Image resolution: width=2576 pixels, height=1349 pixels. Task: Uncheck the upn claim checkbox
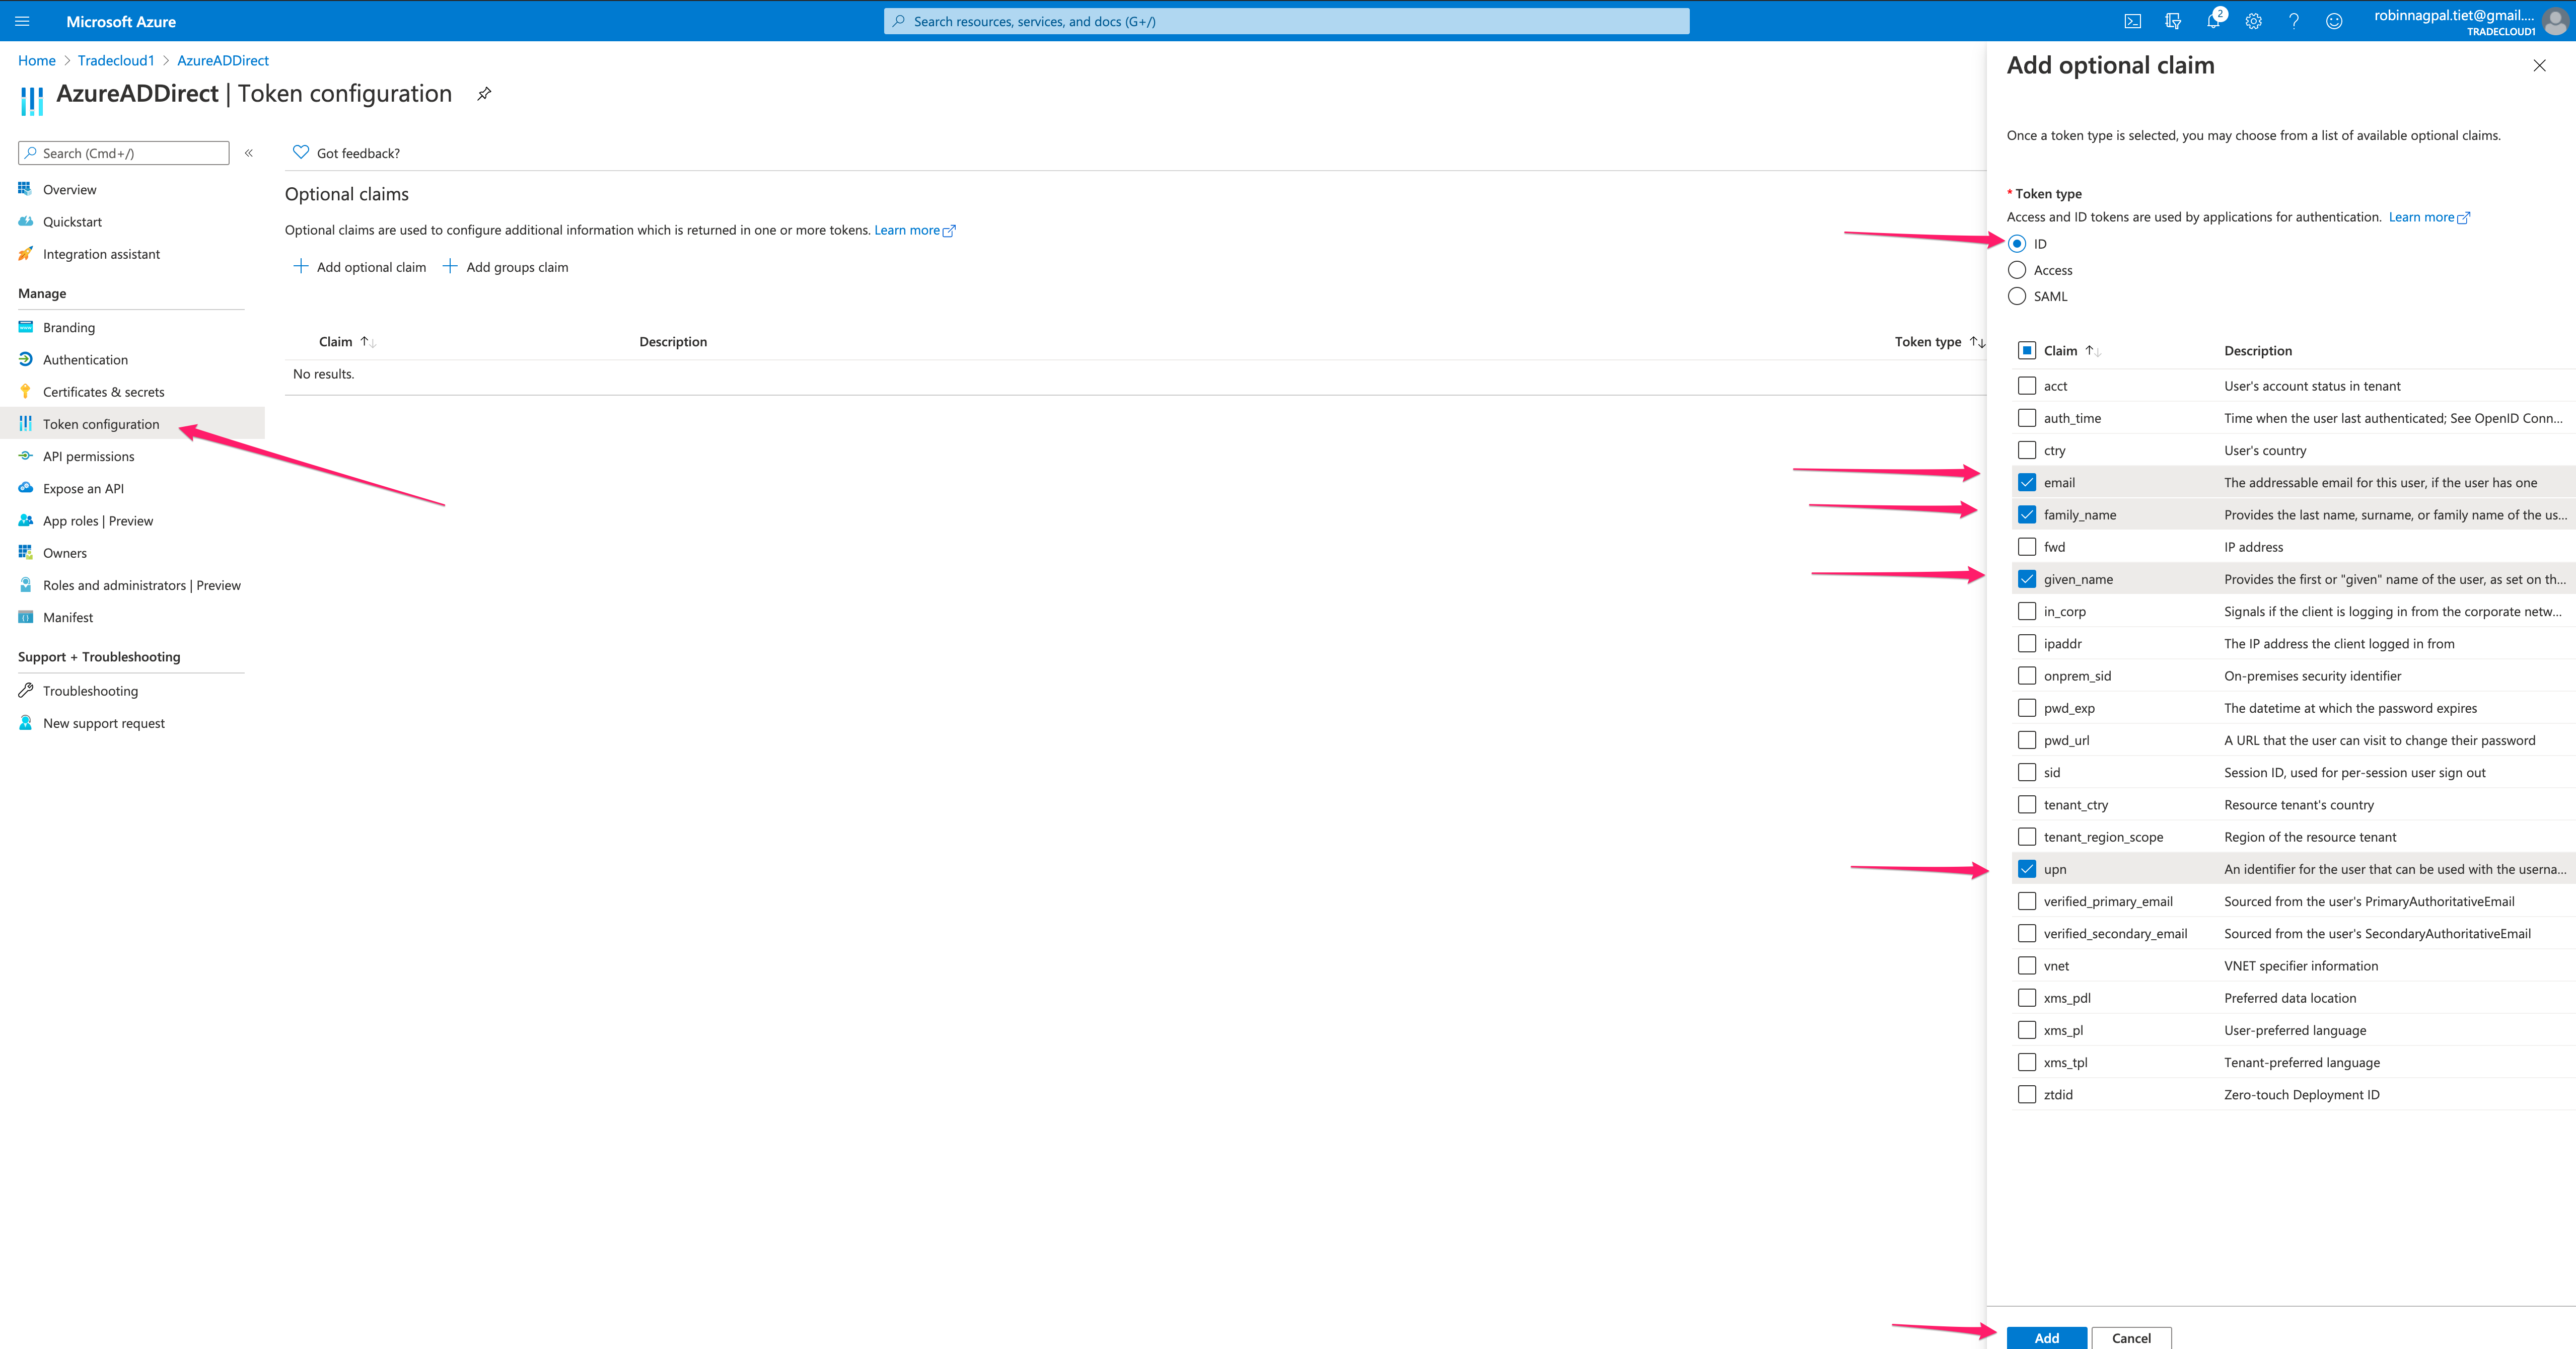click(2027, 869)
